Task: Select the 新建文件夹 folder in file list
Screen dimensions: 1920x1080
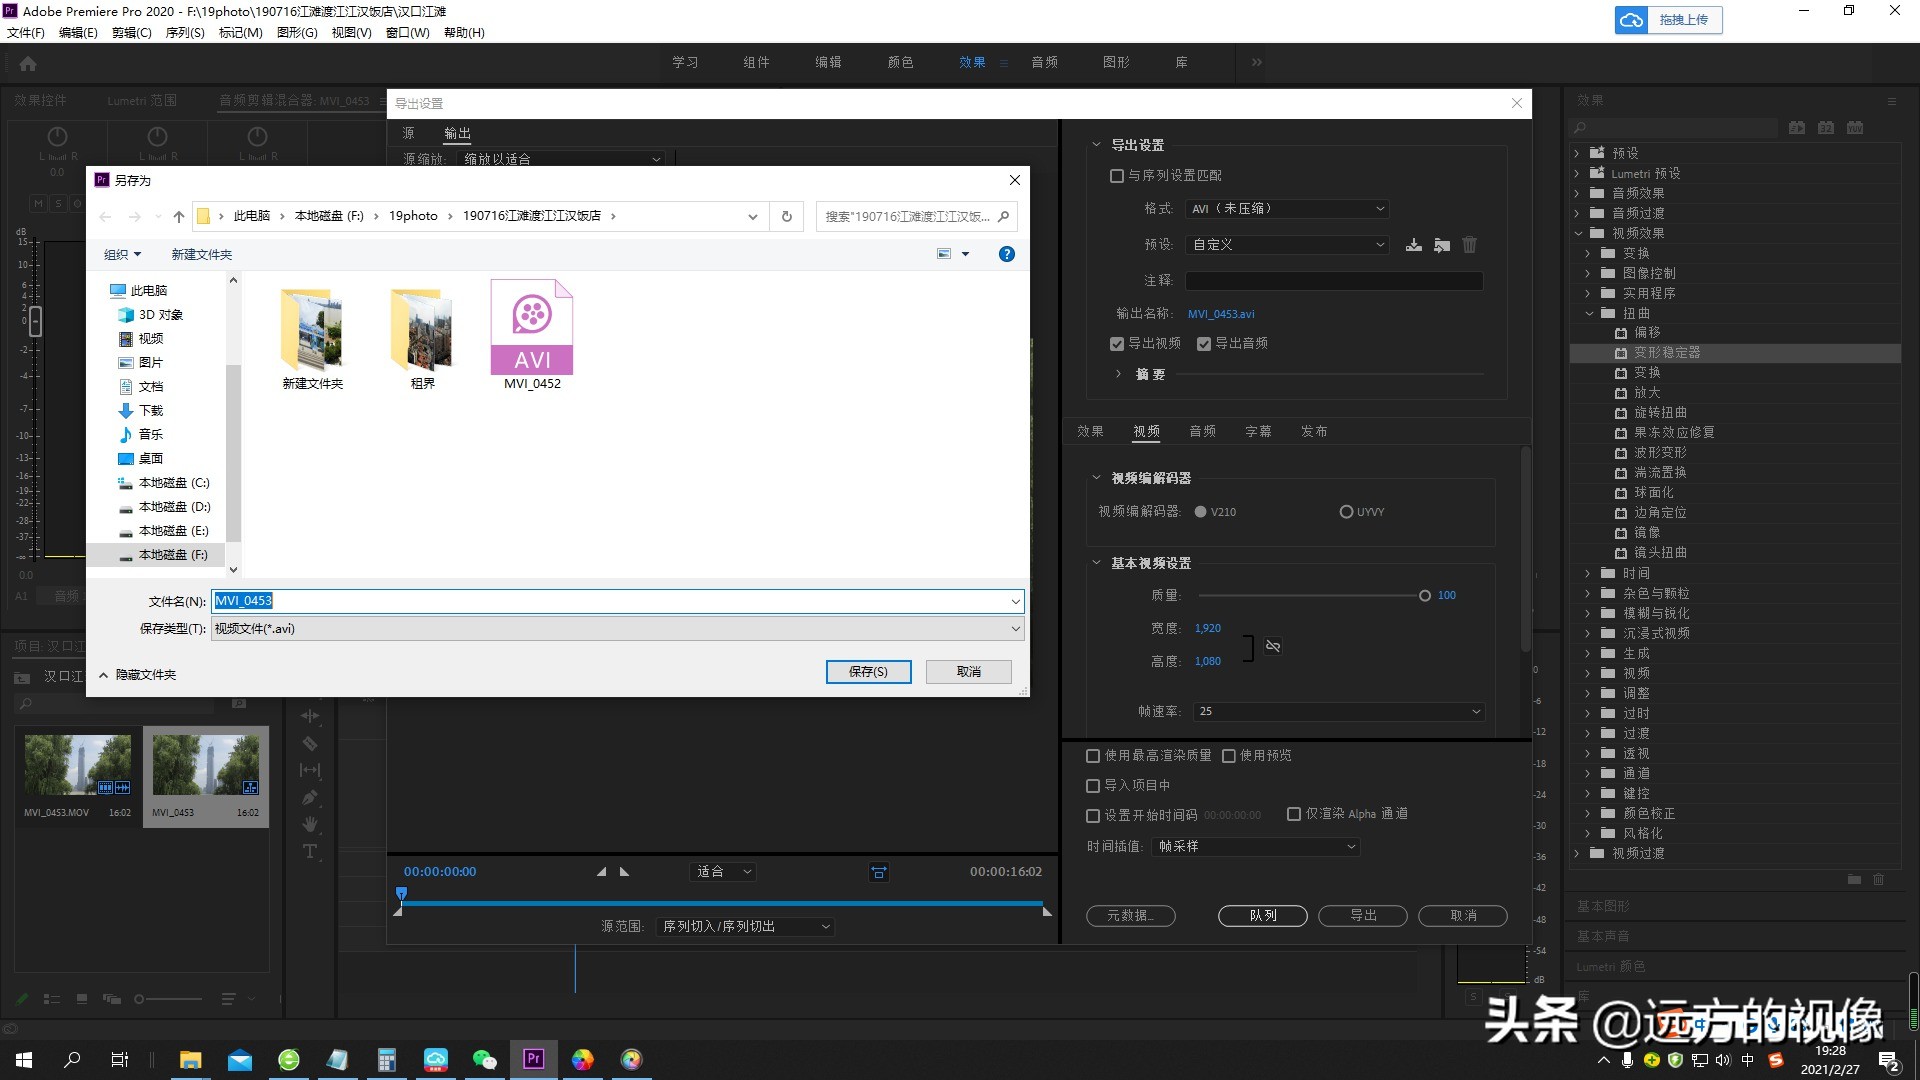Action: tap(312, 338)
